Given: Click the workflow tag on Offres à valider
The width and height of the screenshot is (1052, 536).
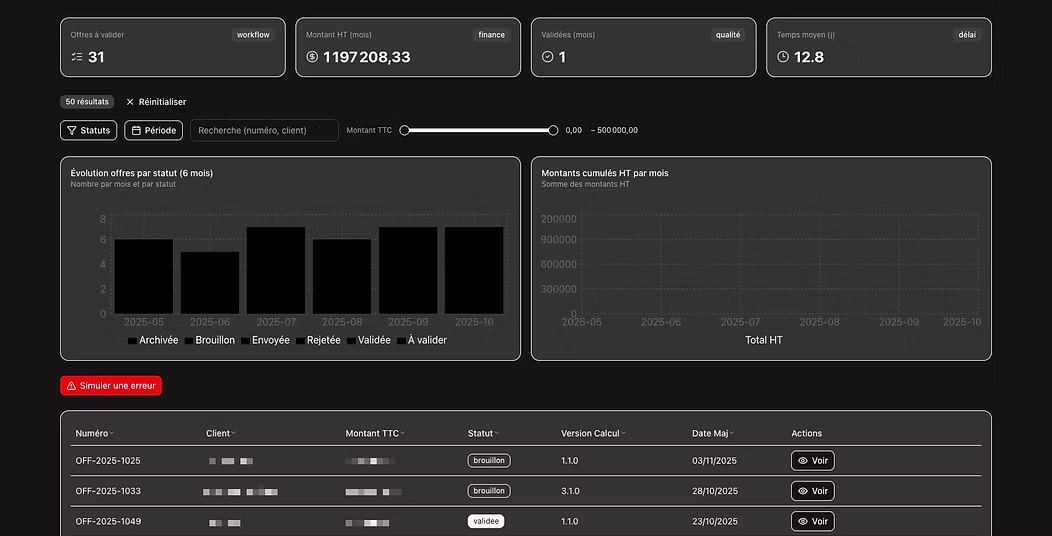Looking at the screenshot, I should [x=253, y=35].
